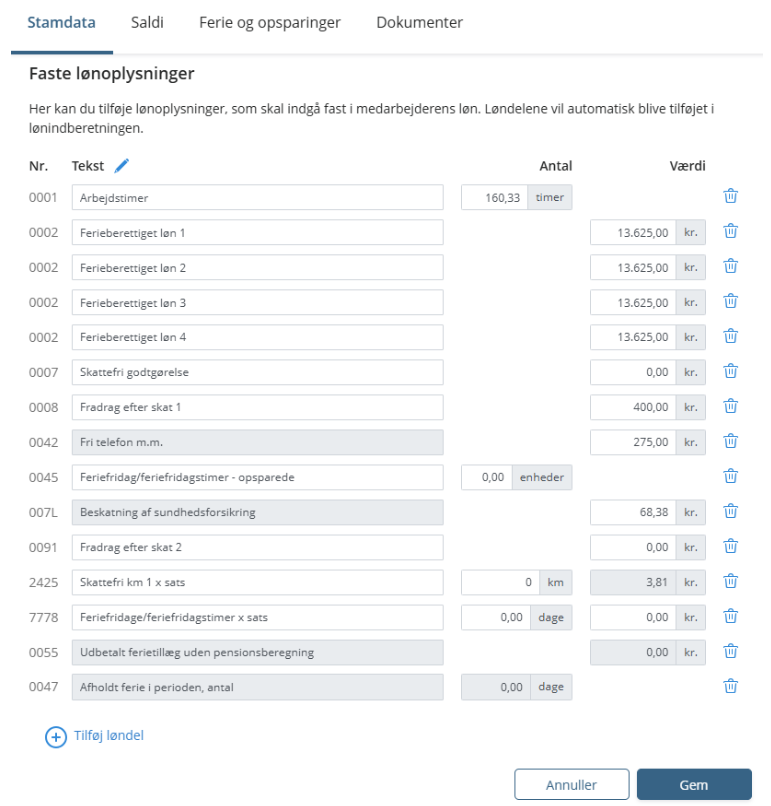Delete the Fri telefon m.m. row

[730, 441]
